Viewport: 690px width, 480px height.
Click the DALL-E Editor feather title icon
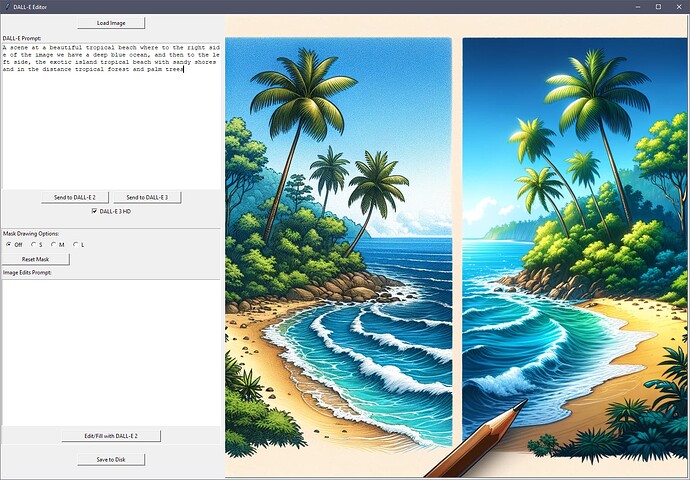[7, 7]
